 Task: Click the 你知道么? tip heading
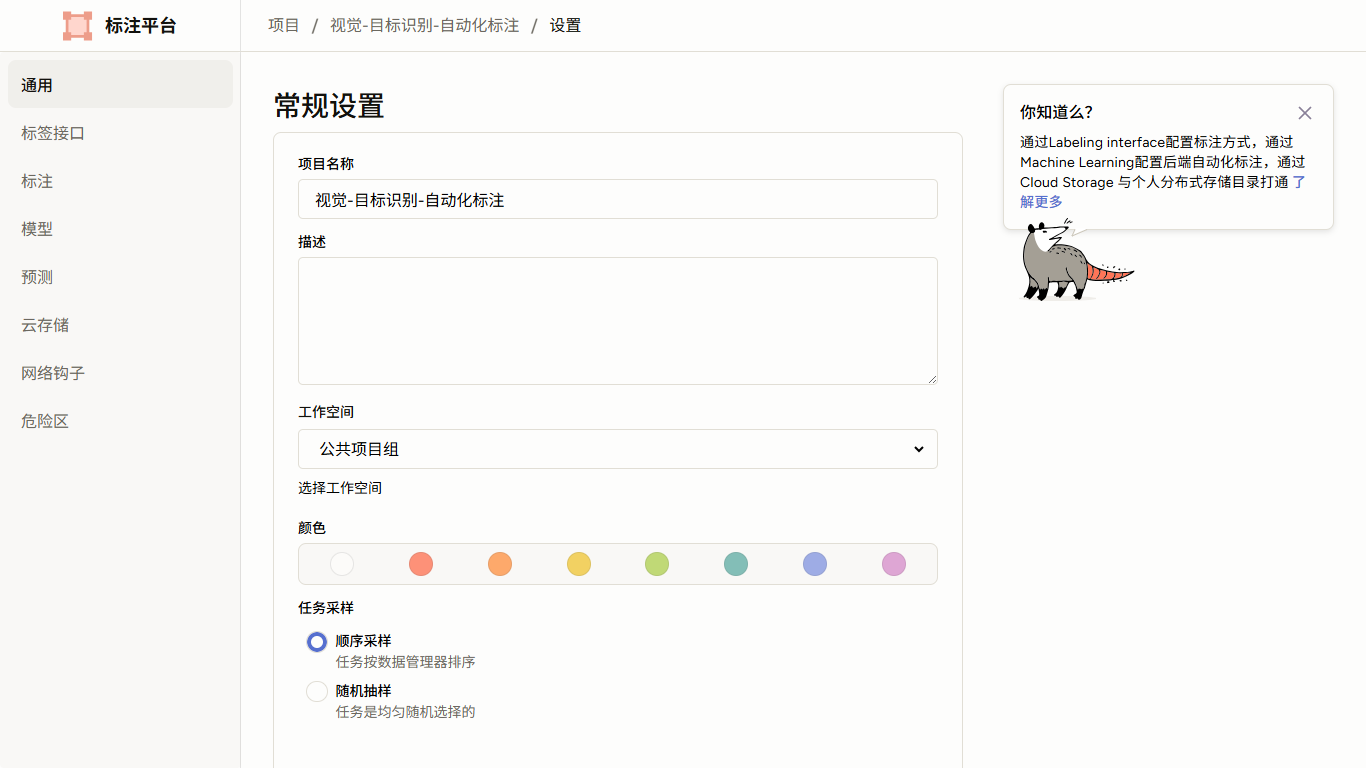pos(1056,112)
